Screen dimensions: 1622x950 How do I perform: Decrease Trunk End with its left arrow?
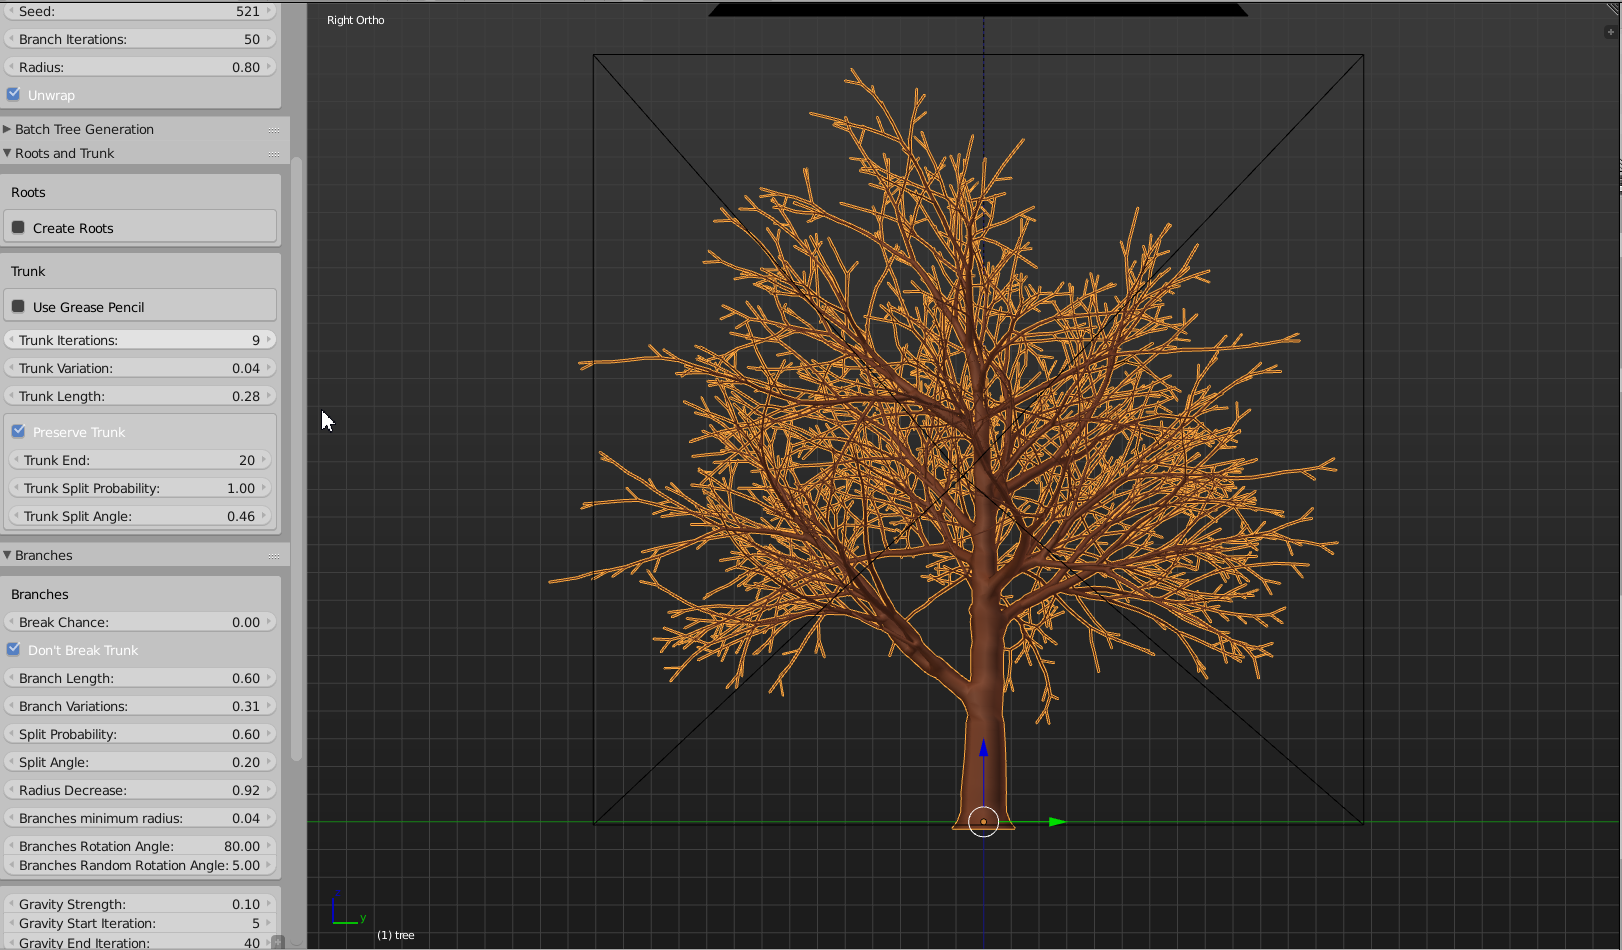tap(15, 460)
